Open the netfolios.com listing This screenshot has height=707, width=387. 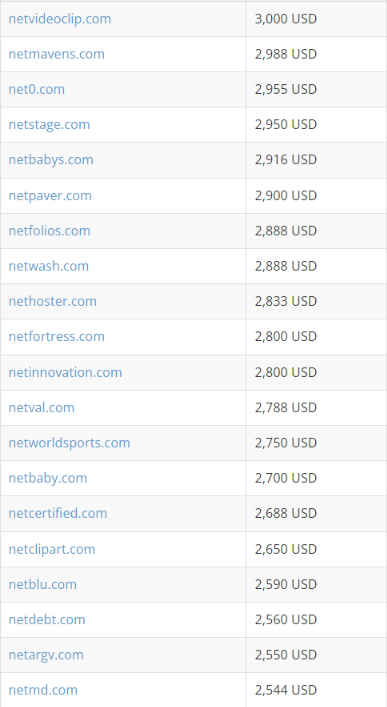click(x=49, y=231)
